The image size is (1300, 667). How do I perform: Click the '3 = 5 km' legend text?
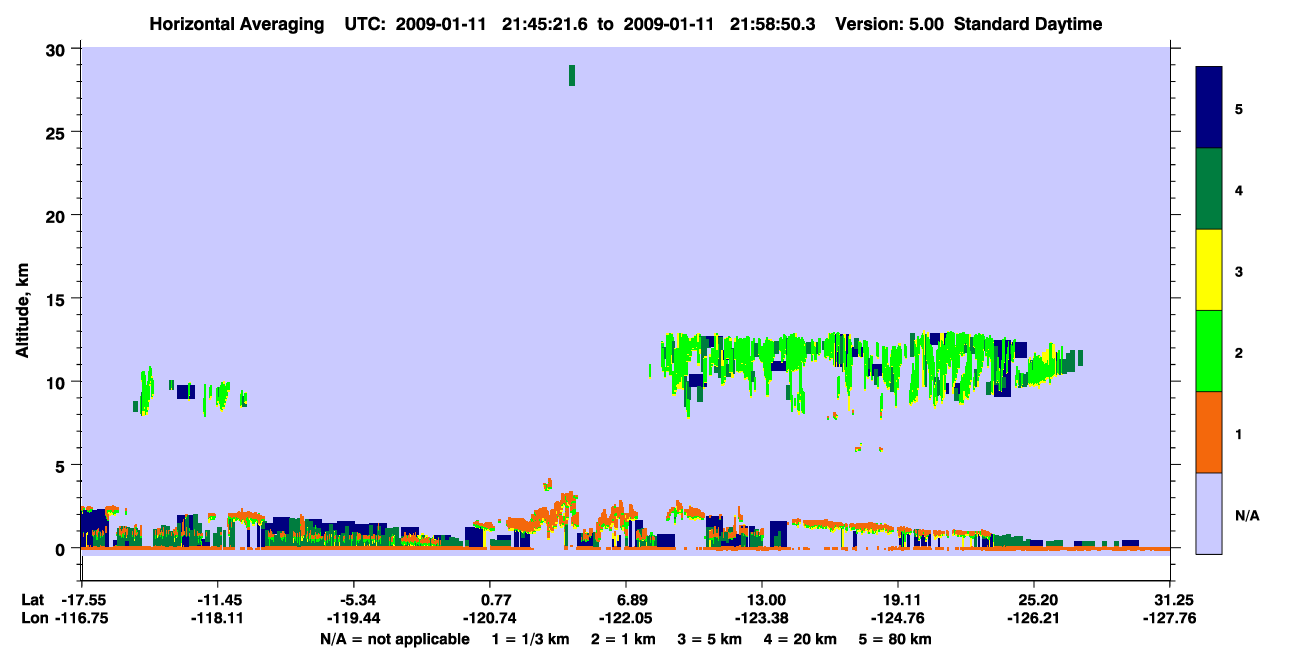pyautogui.click(x=709, y=639)
